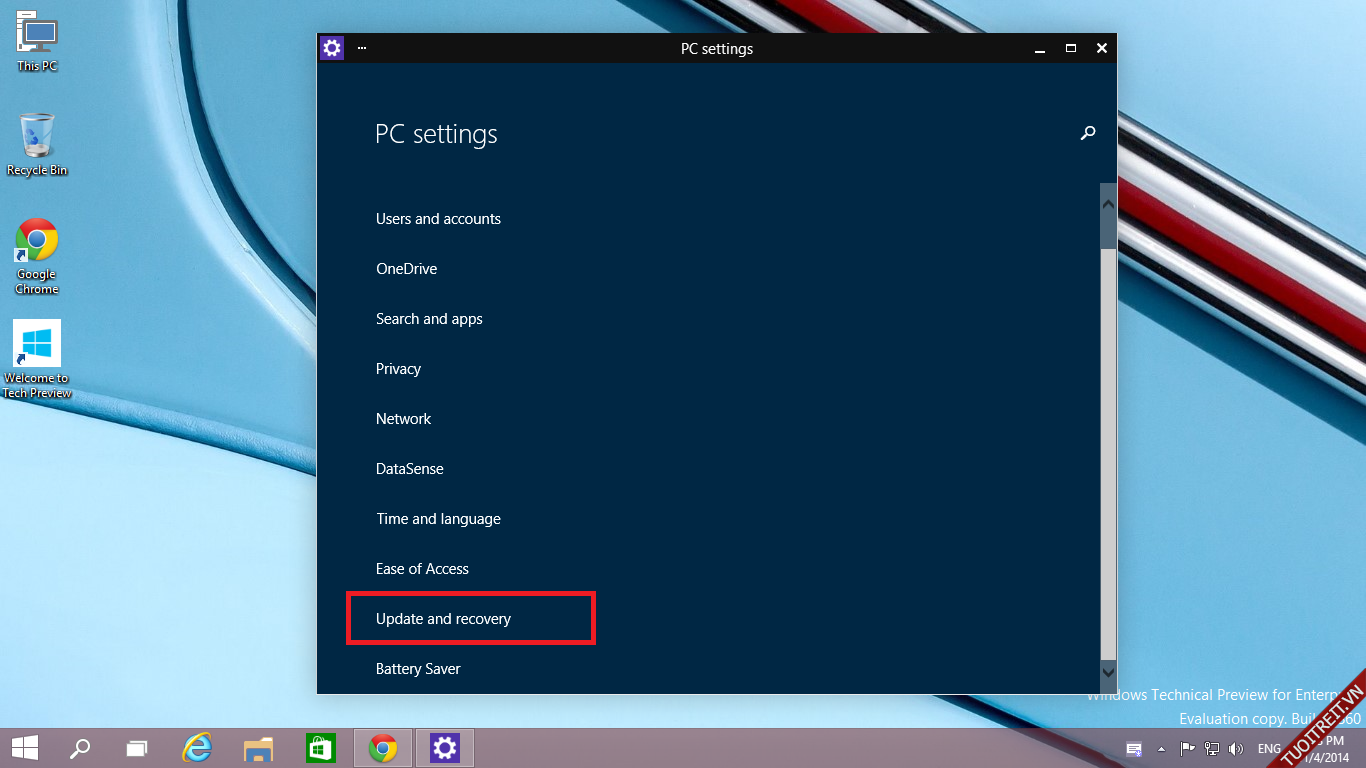Viewport: 1366px width, 768px height.
Task: Open the PC settings gear icon menu
Action: (332, 48)
